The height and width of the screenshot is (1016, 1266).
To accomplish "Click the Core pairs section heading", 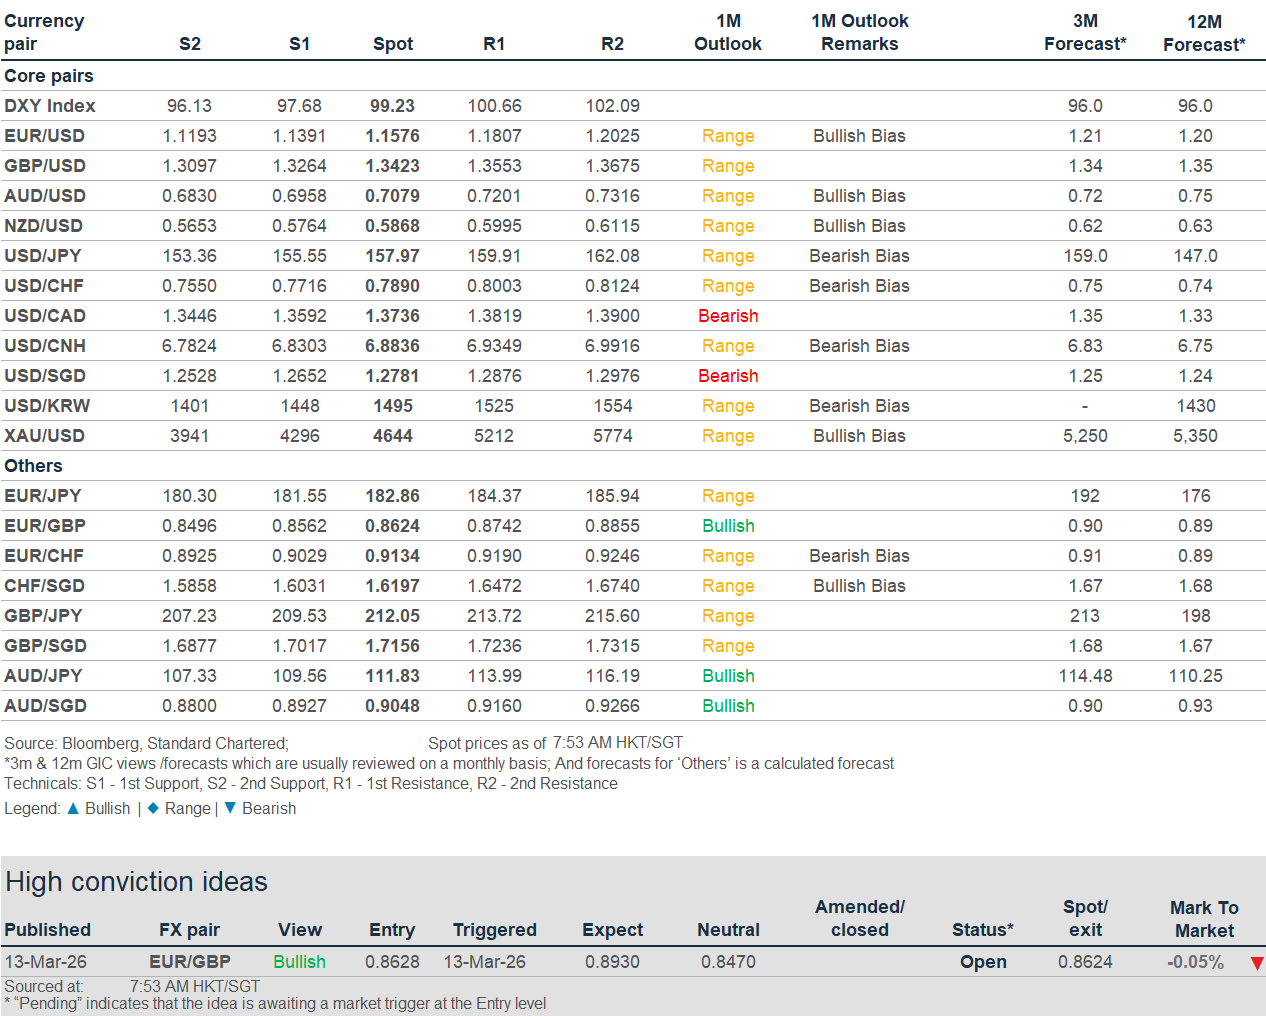I will pos(49,76).
